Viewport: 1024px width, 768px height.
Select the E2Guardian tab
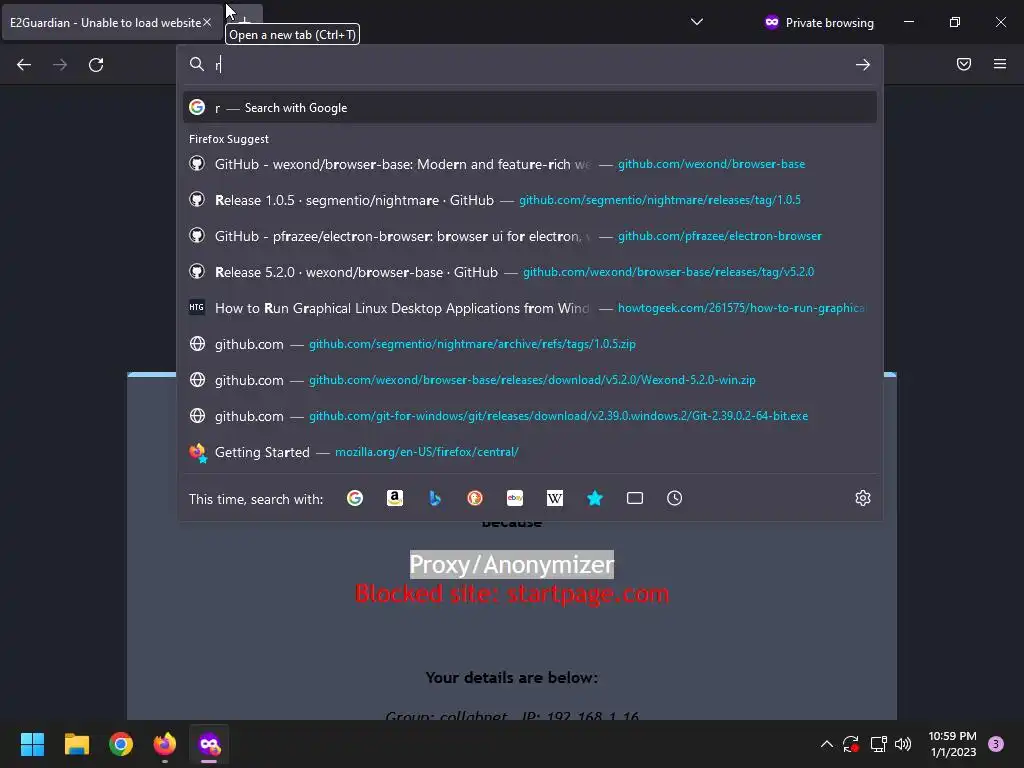pos(105,22)
